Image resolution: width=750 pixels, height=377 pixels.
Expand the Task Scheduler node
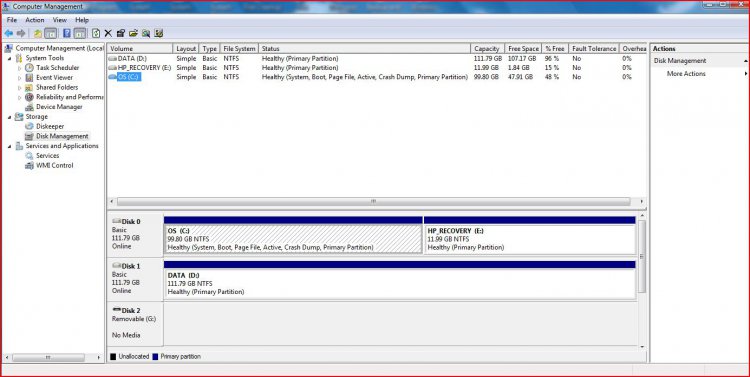pyautogui.click(x=20, y=68)
